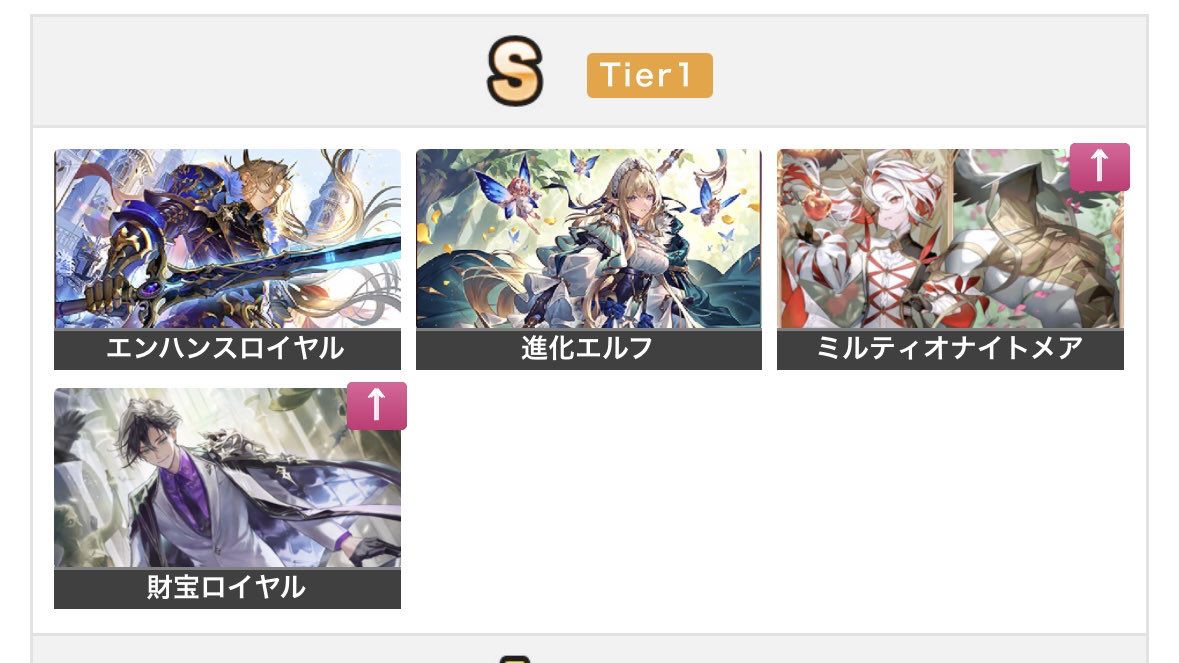This screenshot has height=663, width=1179.
Task: Click the gray S tier header bar
Action: coord(590,71)
